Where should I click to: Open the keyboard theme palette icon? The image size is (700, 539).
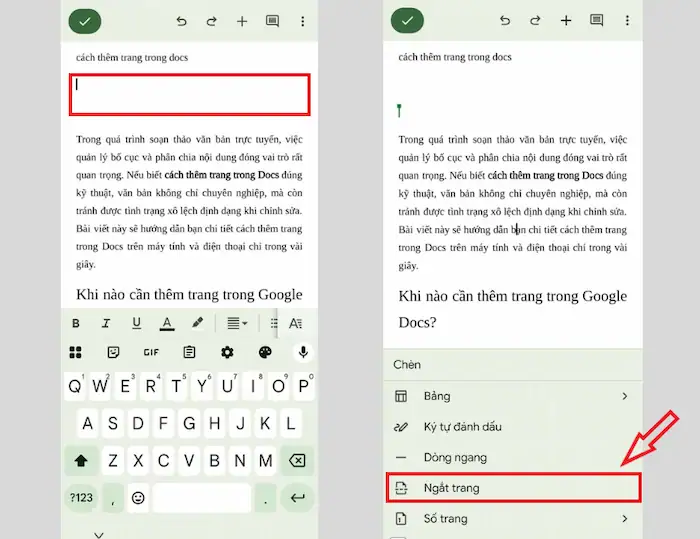click(x=265, y=352)
